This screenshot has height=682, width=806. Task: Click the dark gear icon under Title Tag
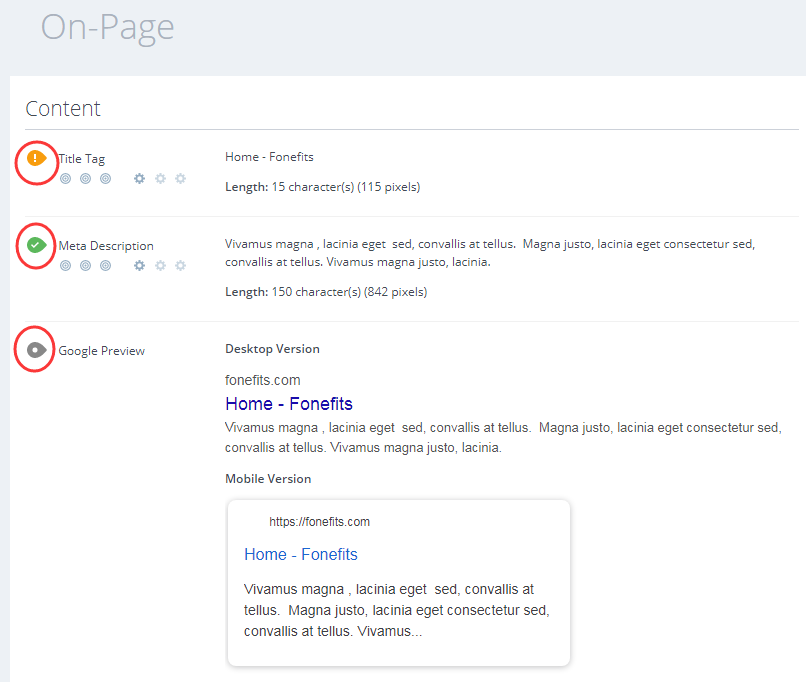click(140, 179)
